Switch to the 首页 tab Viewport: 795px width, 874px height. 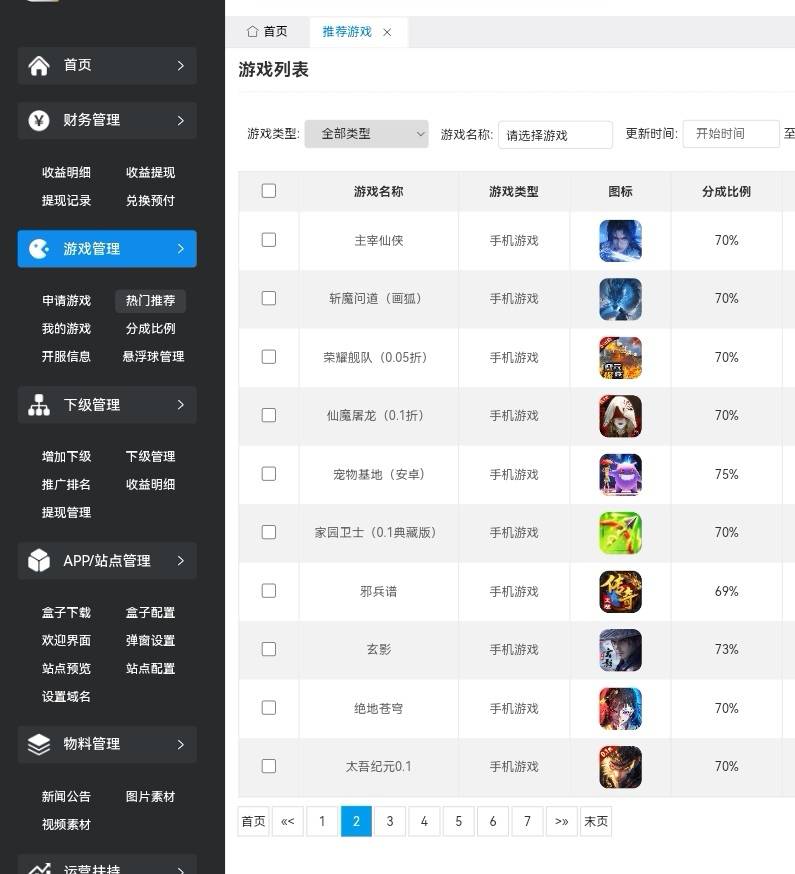pyautogui.click(x=267, y=32)
